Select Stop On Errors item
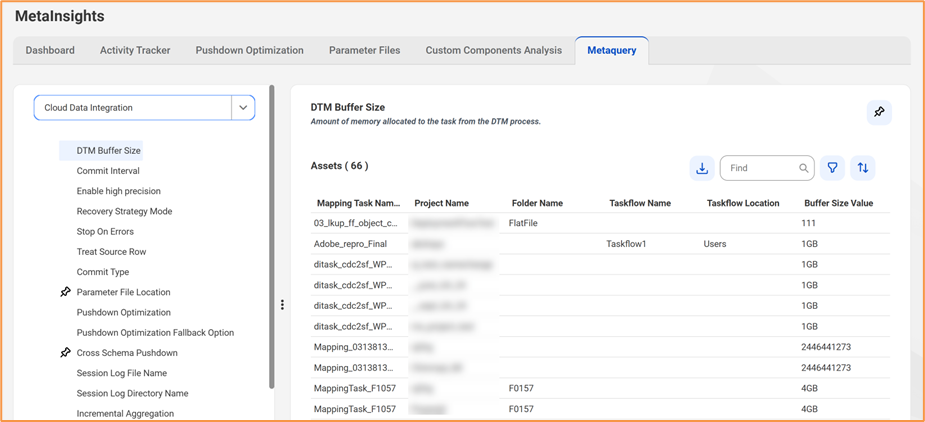Image resolution: width=925 pixels, height=422 pixels. (105, 231)
